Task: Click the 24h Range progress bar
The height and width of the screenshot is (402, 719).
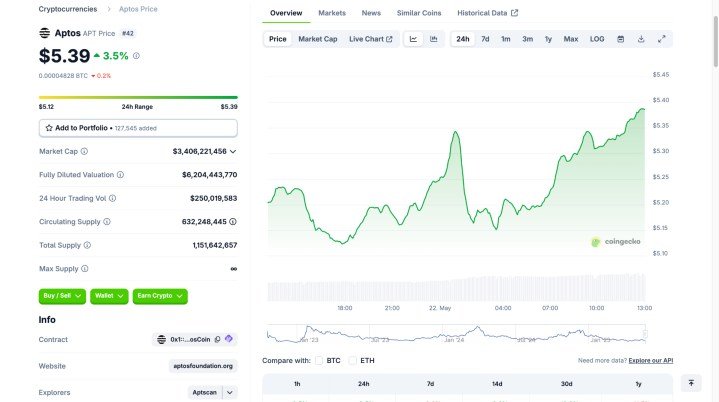Action: tap(138, 97)
